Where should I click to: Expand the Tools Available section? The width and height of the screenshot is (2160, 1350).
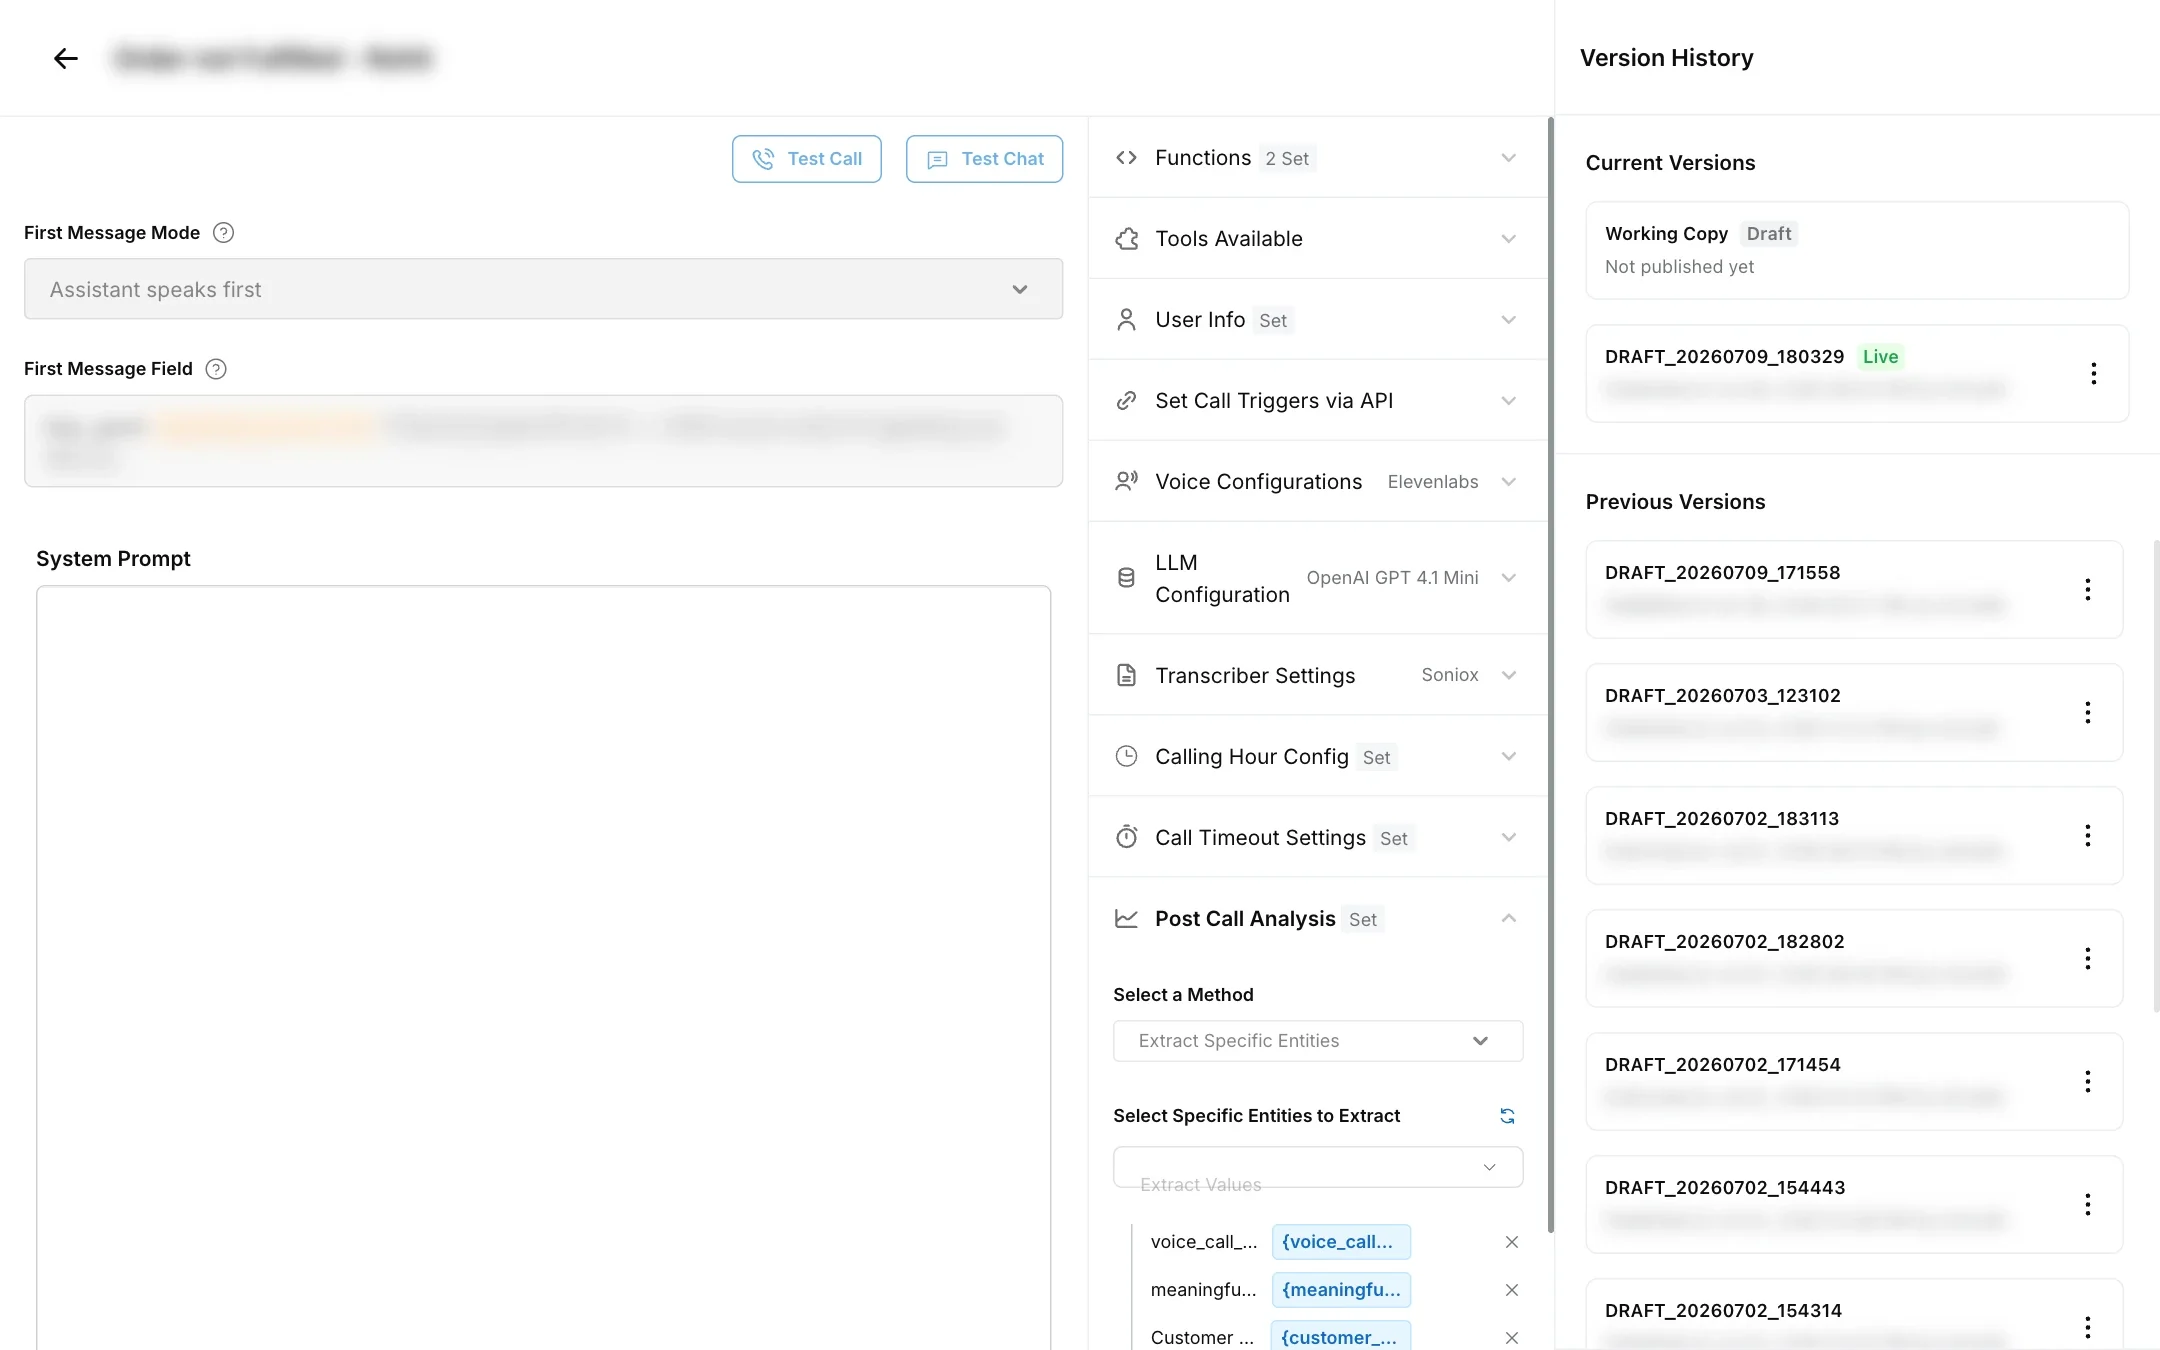pyautogui.click(x=1508, y=239)
